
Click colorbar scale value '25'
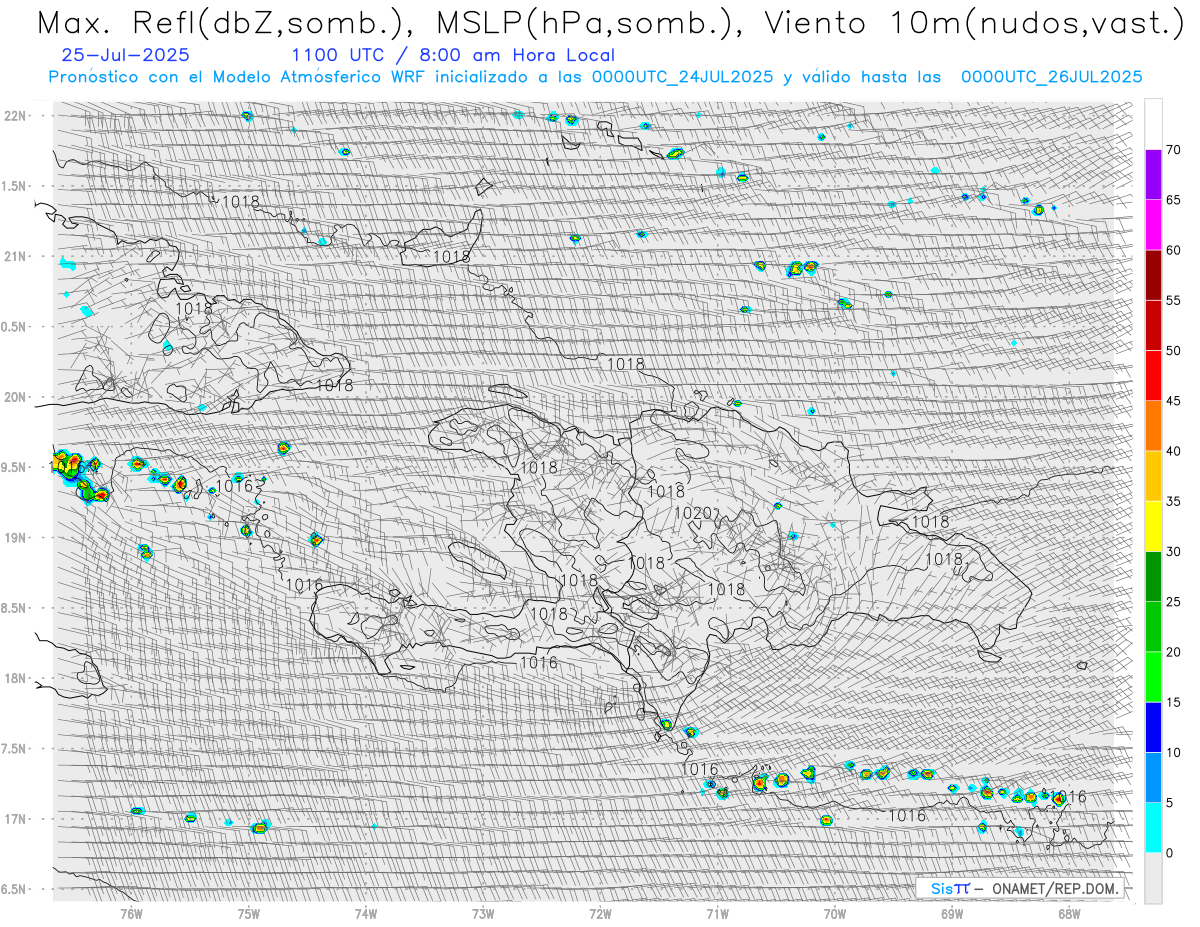(x=1173, y=602)
